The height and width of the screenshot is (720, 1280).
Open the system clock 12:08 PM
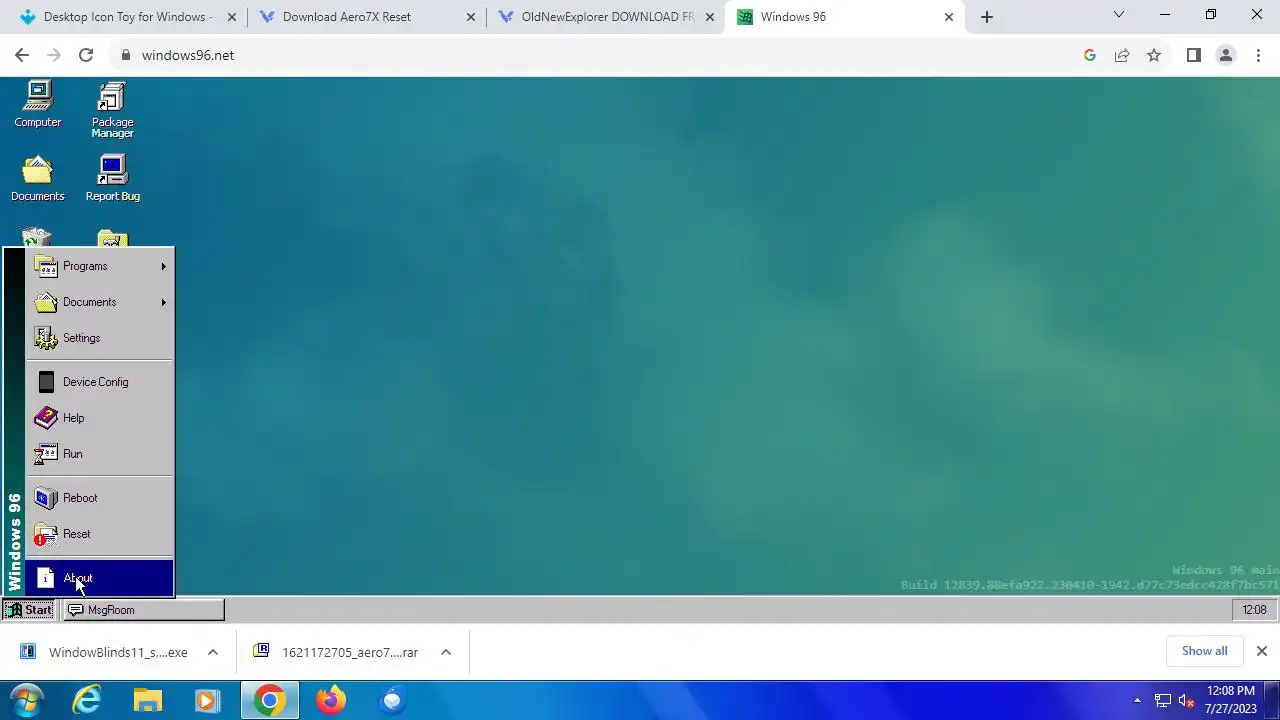tap(1231, 700)
